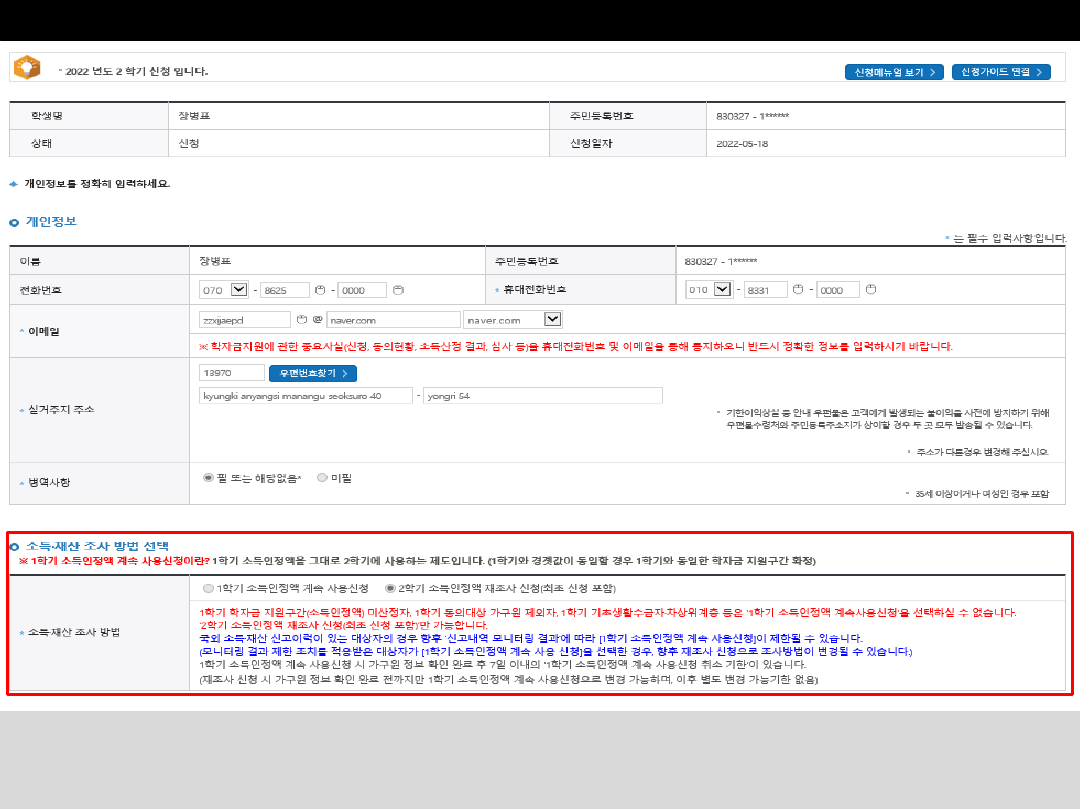The height and width of the screenshot is (810, 1080).
Task: Click the 소득·재산 조사 방법 선택 bullet icon
Action: pyautogui.click(x=14, y=546)
